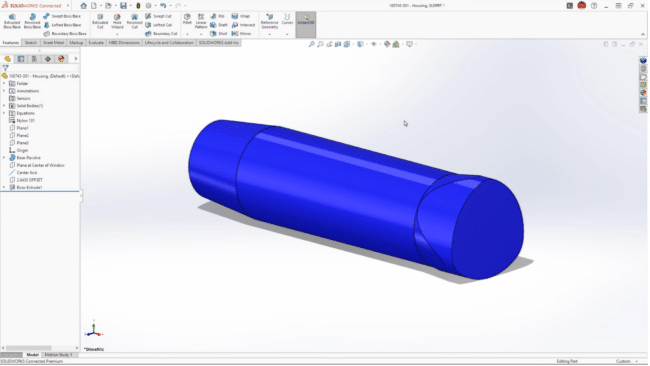Open the Fillet dropdown arrow
Screen dimensions: 650x366
click(x=187, y=34)
